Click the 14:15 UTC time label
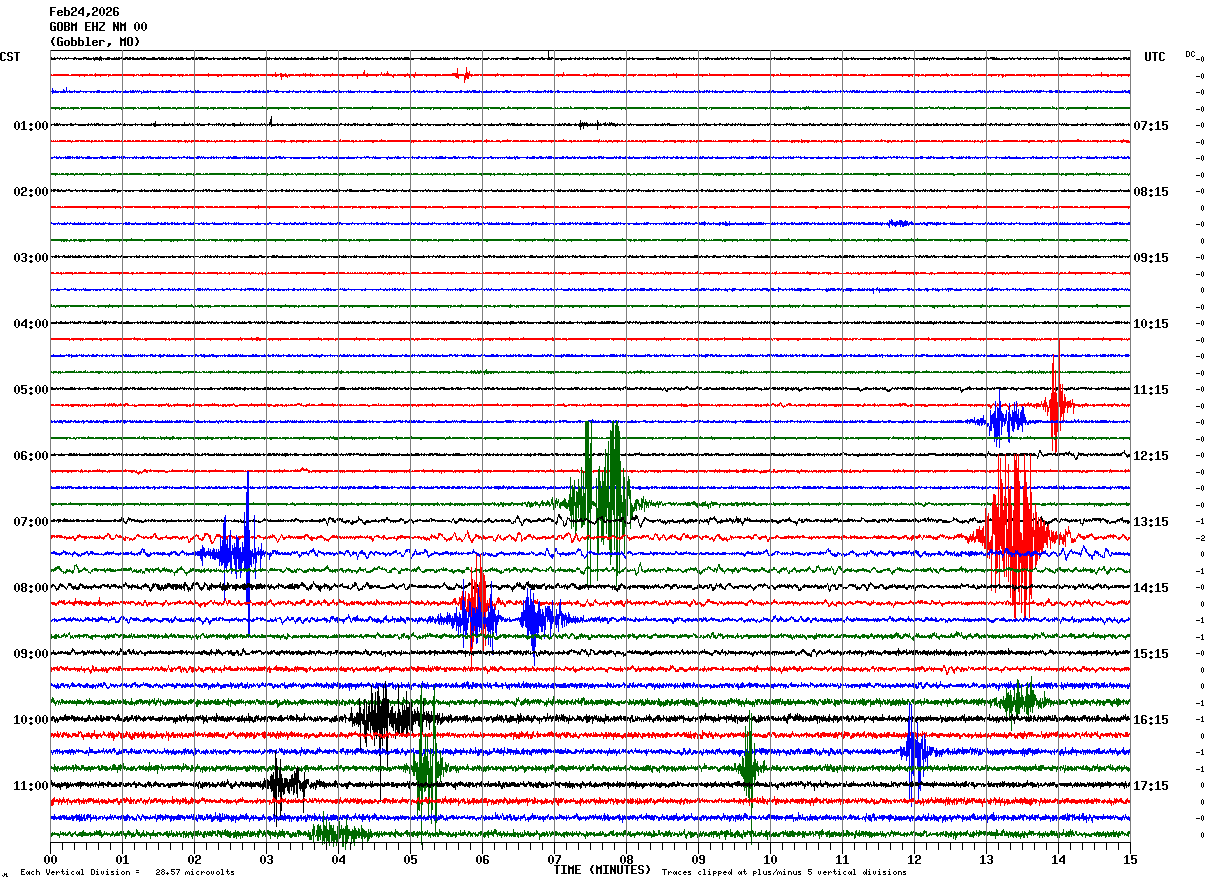The height and width of the screenshot is (886, 1210). click(x=1151, y=588)
